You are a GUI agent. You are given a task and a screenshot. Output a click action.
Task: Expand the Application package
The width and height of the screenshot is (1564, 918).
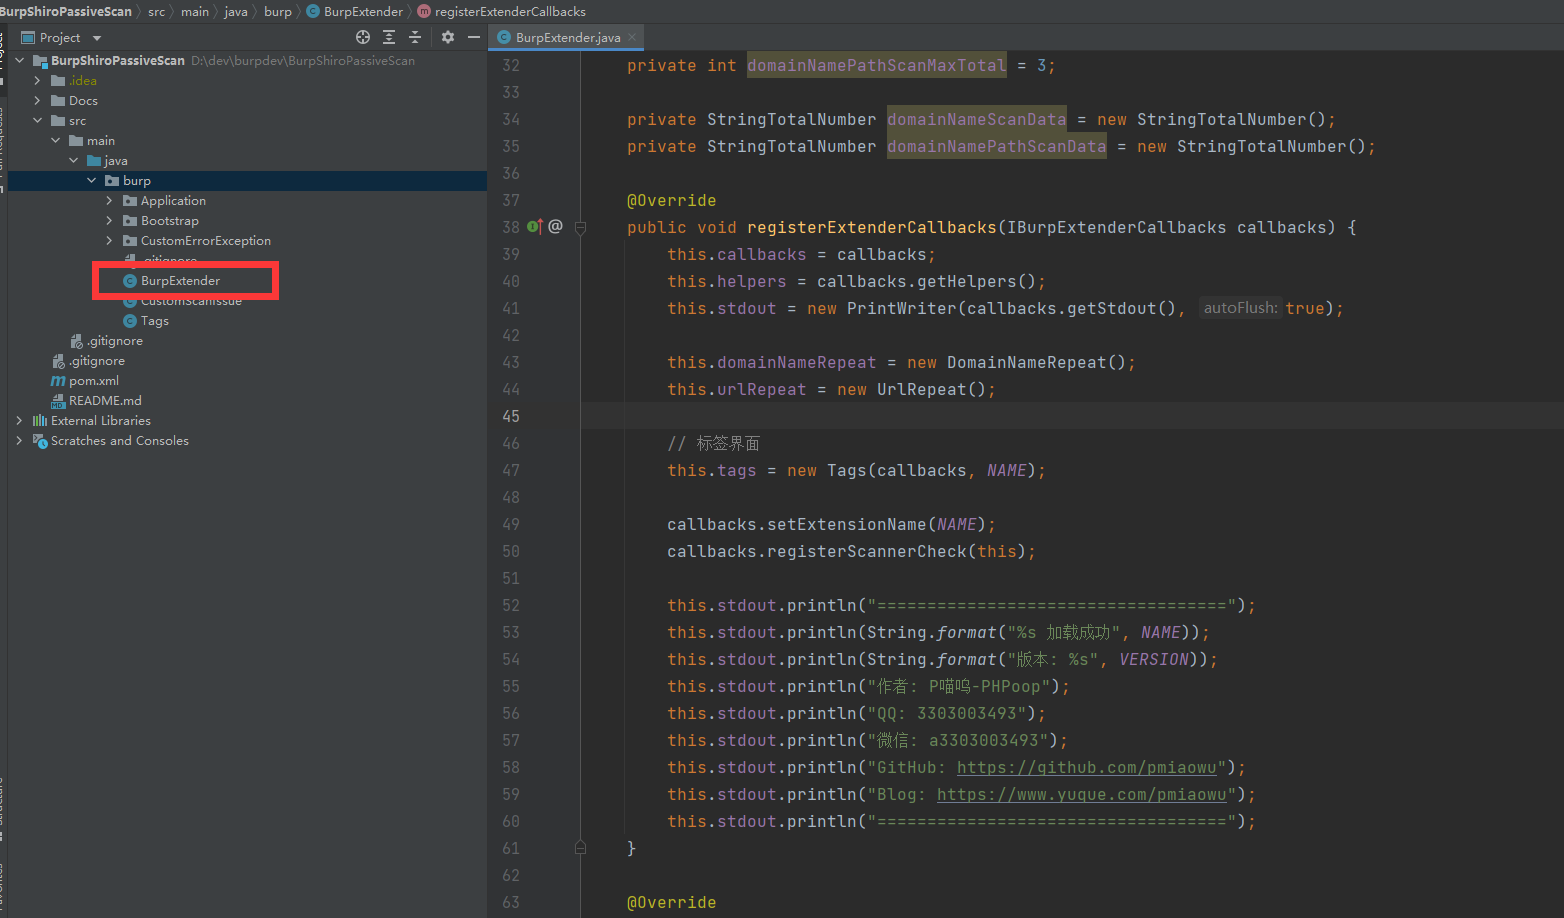point(109,201)
